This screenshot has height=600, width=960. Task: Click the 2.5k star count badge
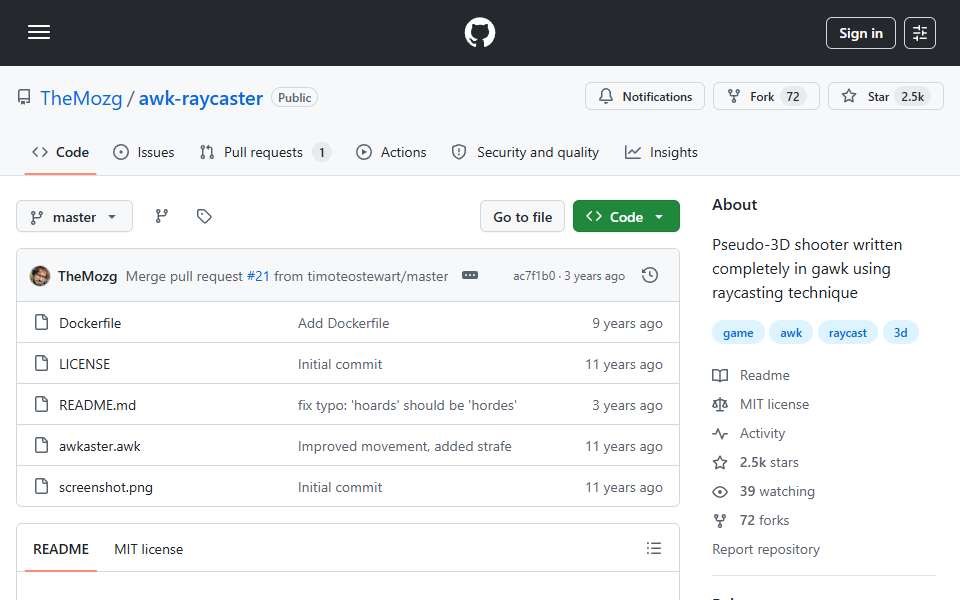tap(912, 96)
